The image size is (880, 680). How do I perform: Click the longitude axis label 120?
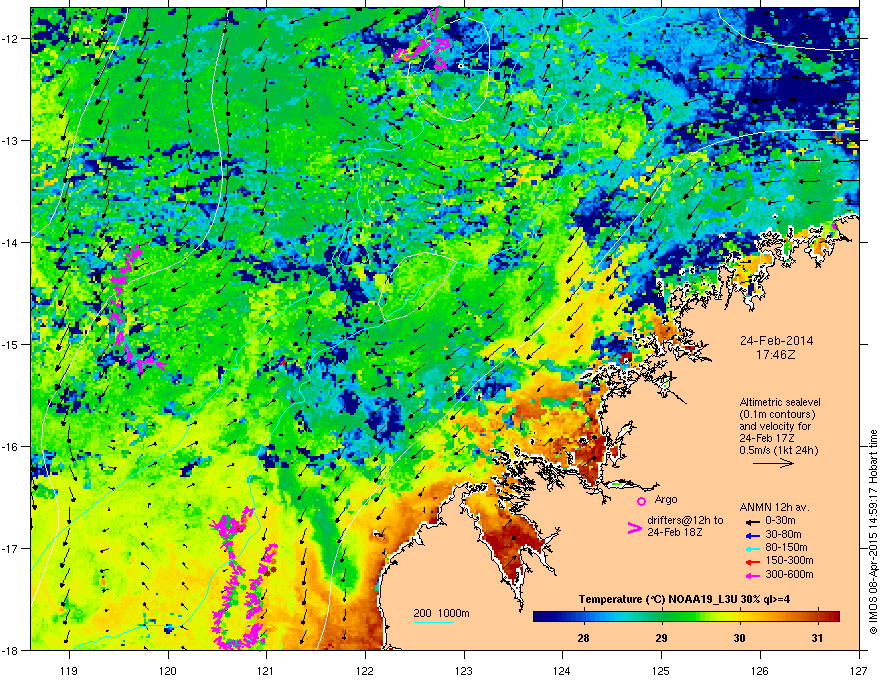click(168, 670)
